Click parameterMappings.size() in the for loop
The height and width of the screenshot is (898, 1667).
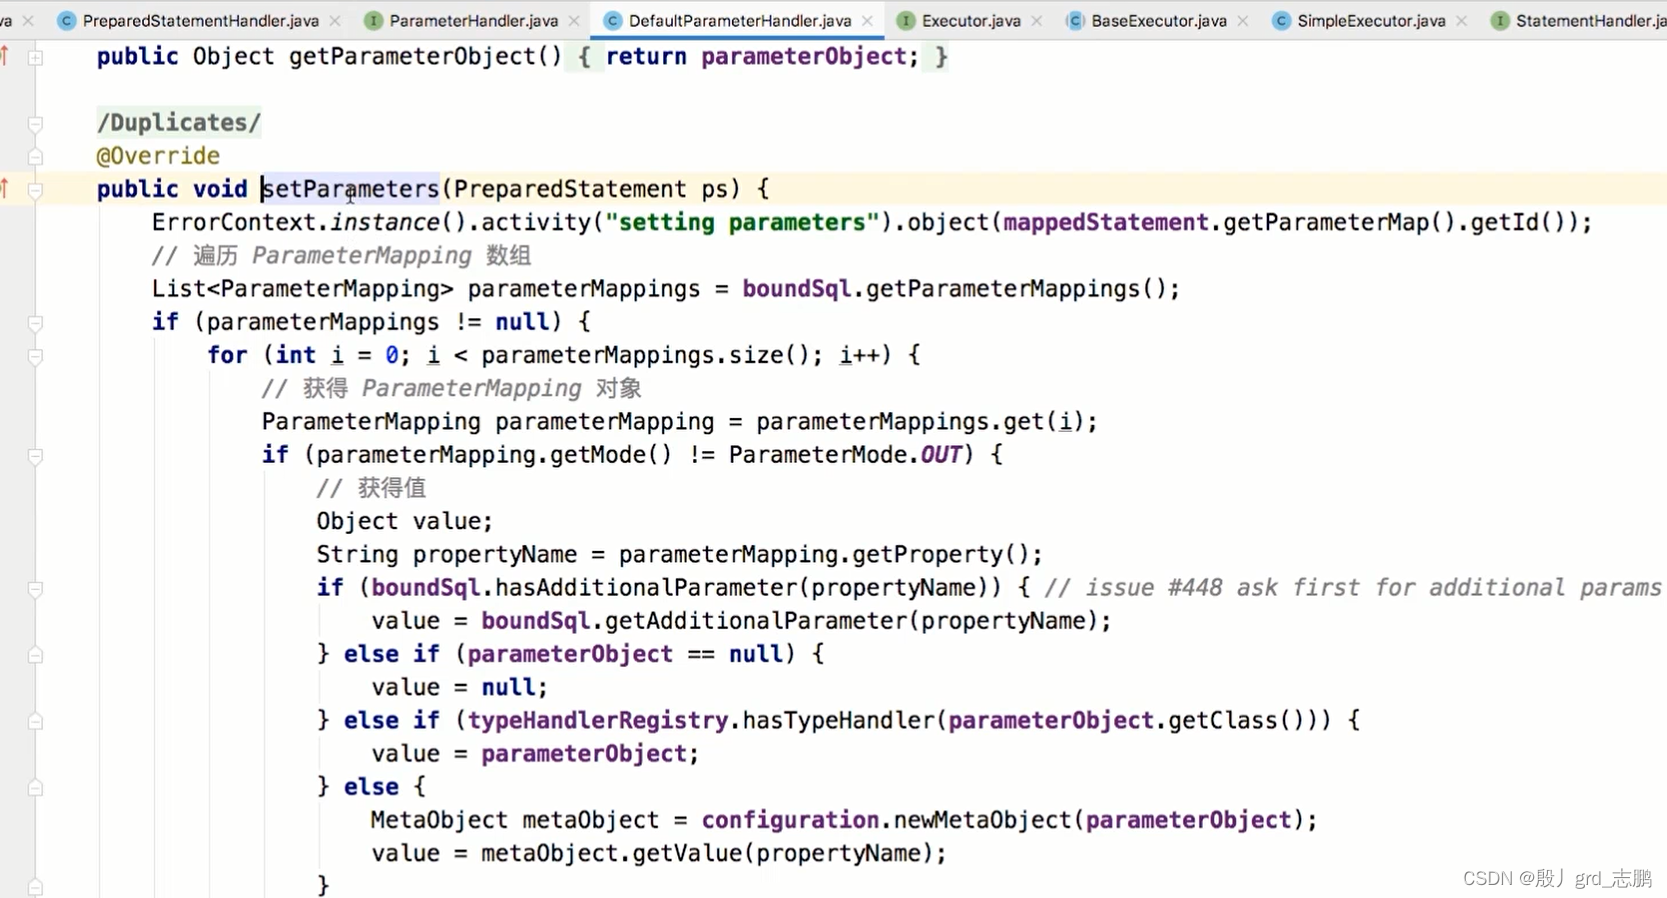pyautogui.click(x=648, y=355)
